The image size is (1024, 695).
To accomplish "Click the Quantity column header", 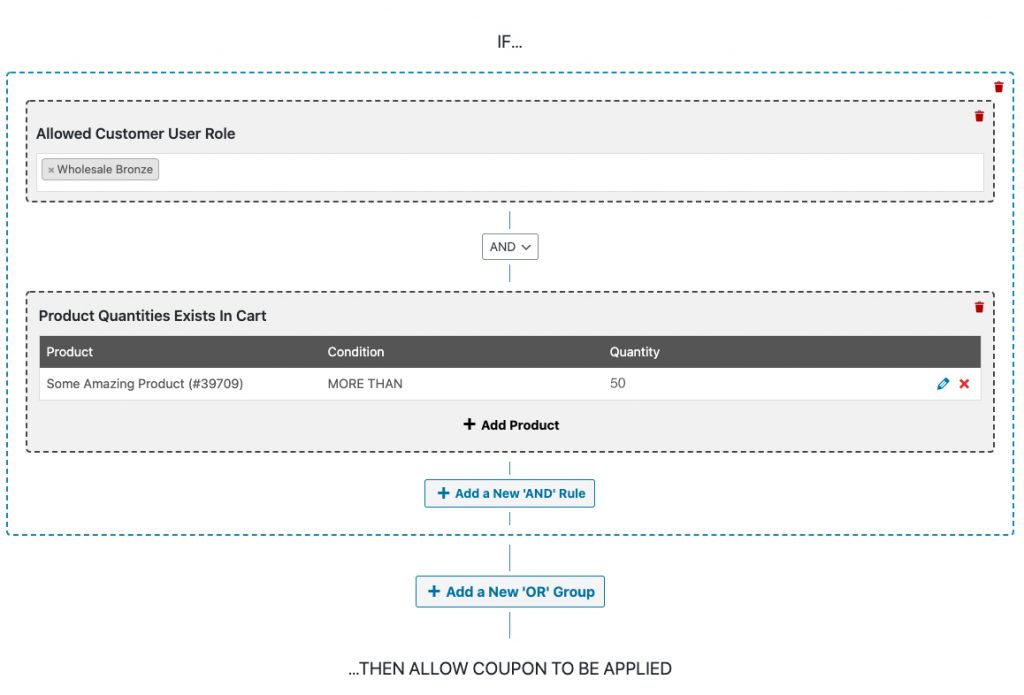I will point(635,351).
